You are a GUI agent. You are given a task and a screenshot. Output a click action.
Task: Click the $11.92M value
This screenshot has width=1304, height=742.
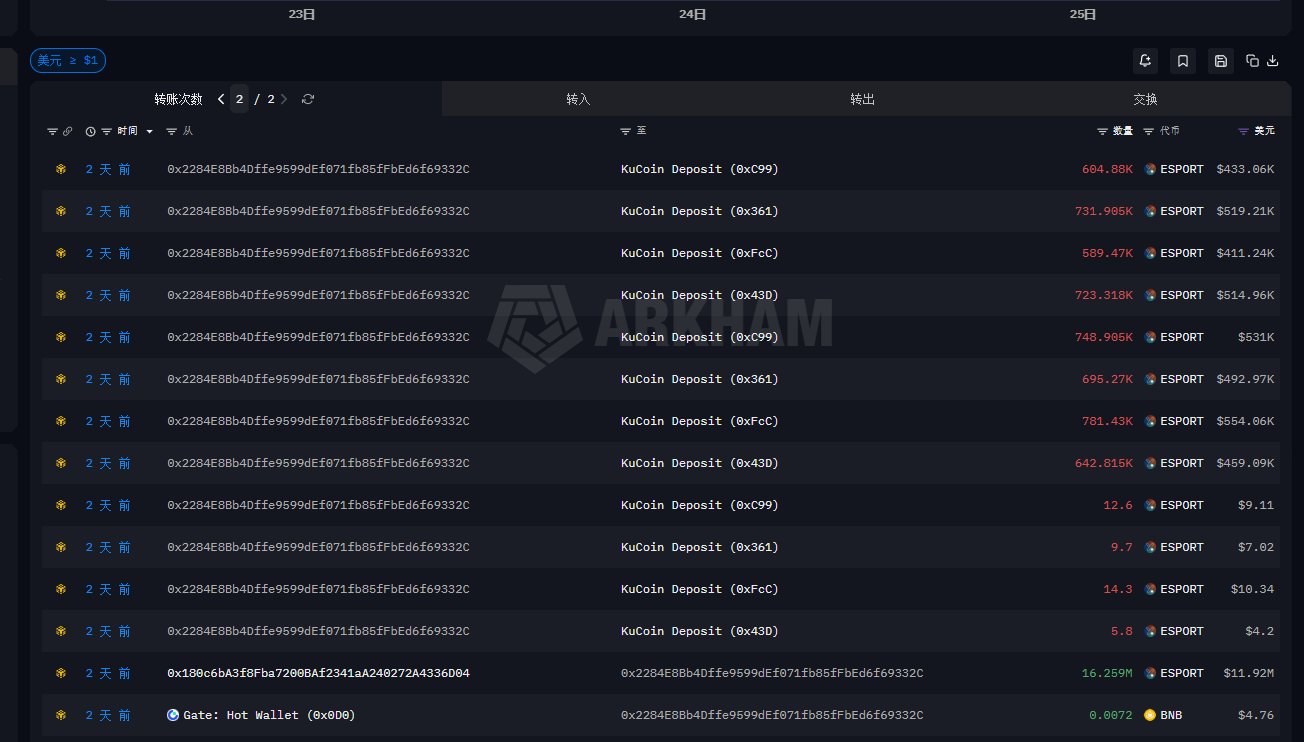[x=1249, y=673]
